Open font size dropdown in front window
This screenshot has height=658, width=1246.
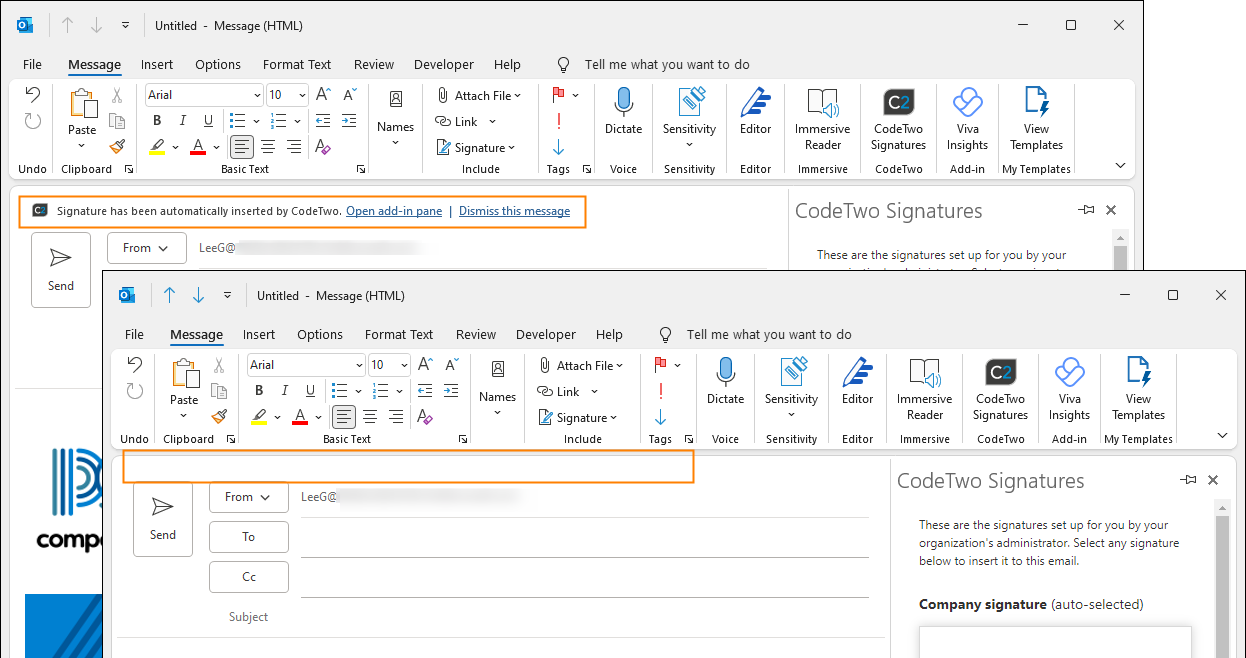point(405,365)
